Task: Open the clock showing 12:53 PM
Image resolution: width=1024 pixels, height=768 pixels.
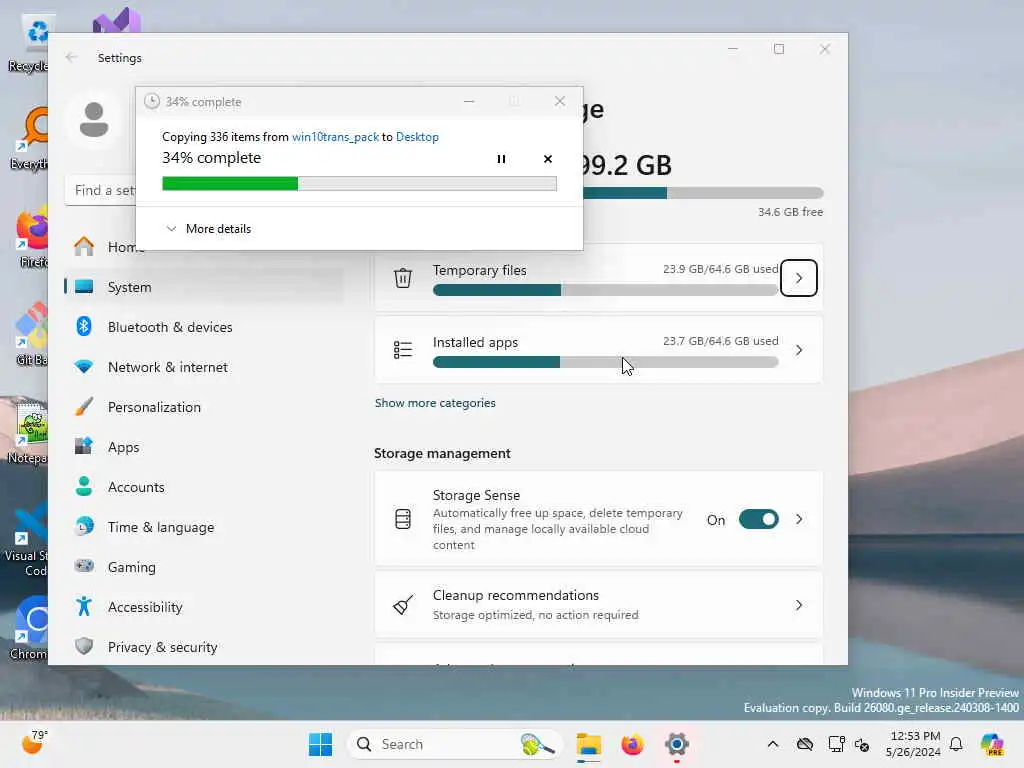Action: tap(914, 744)
